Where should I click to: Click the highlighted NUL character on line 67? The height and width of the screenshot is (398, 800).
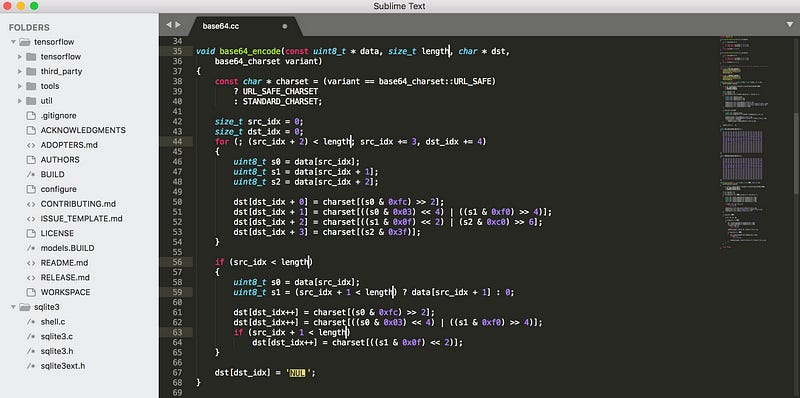[297, 373]
